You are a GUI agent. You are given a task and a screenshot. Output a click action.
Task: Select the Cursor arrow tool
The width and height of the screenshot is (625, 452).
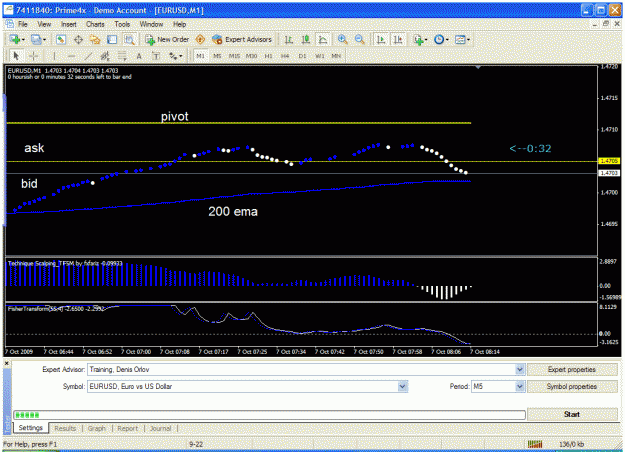click(x=16, y=56)
